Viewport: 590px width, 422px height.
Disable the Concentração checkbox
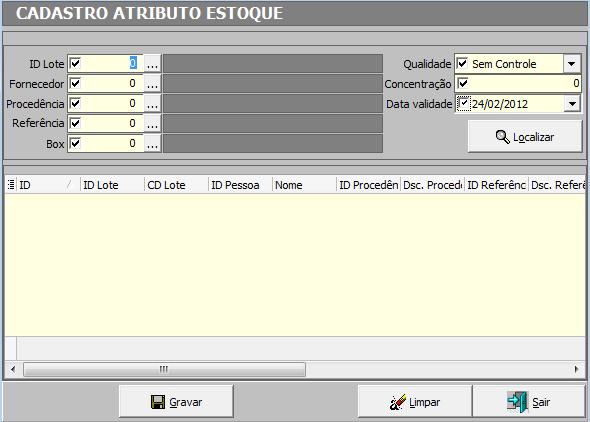point(463,83)
